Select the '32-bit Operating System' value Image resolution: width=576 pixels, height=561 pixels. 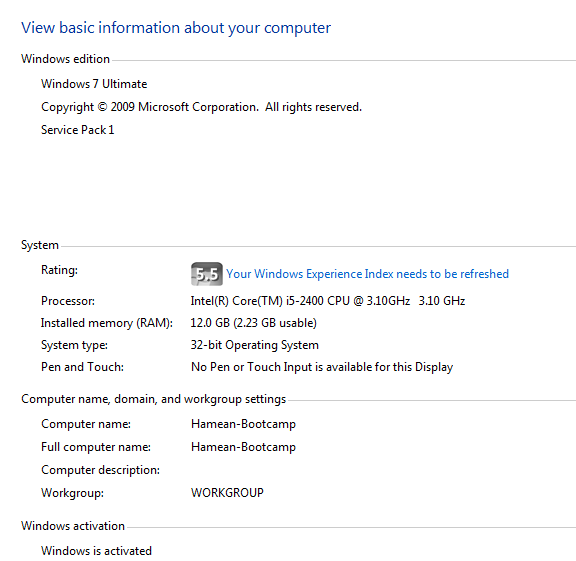[255, 345]
